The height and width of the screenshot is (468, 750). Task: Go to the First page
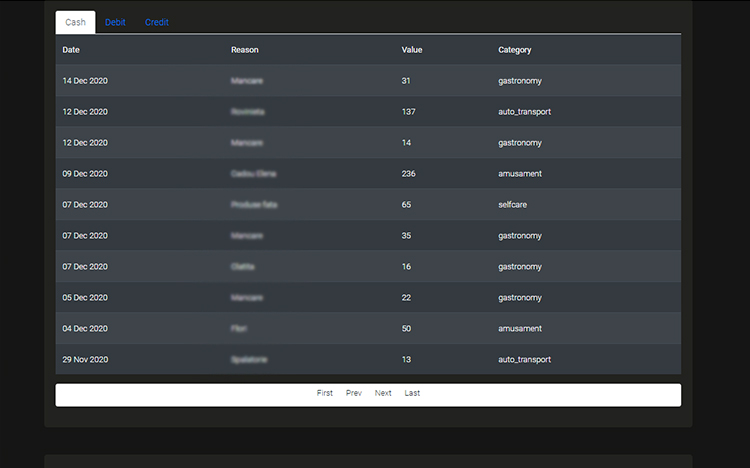point(325,393)
